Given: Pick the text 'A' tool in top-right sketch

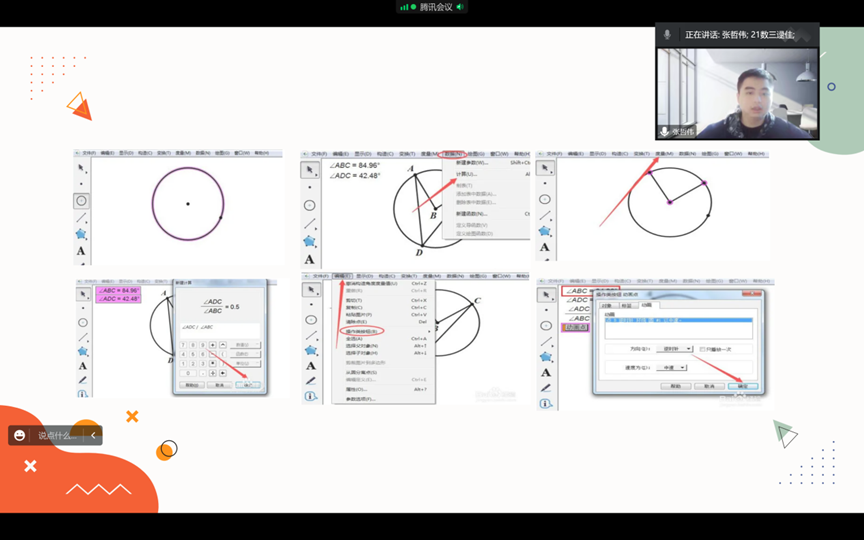Looking at the screenshot, I should [x=545, y=247].
